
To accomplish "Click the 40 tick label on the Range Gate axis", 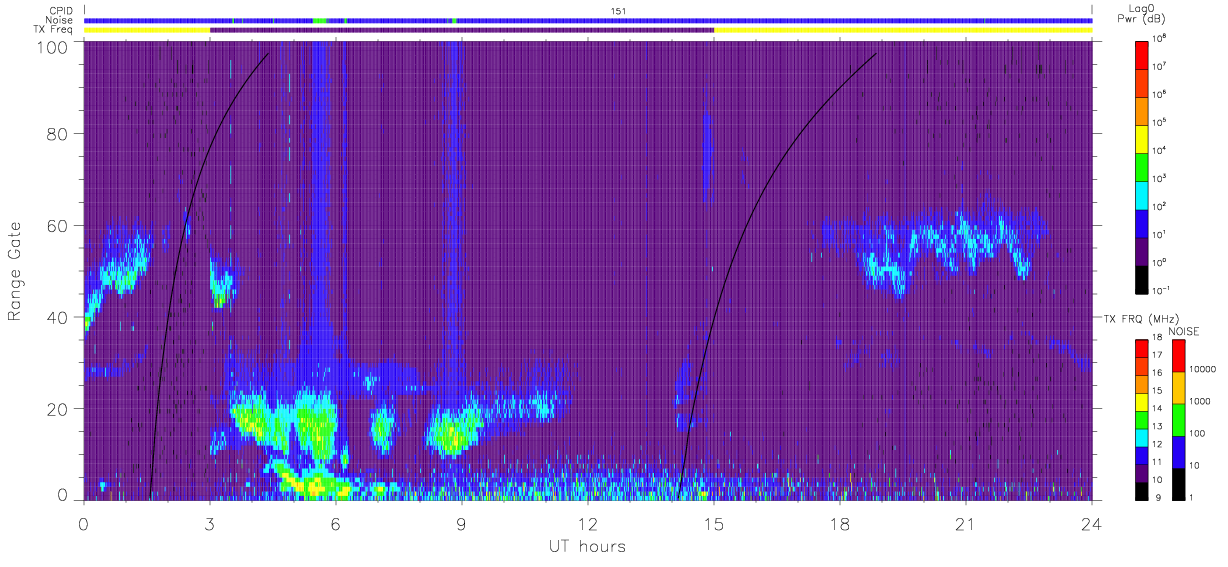I will 57,317.
